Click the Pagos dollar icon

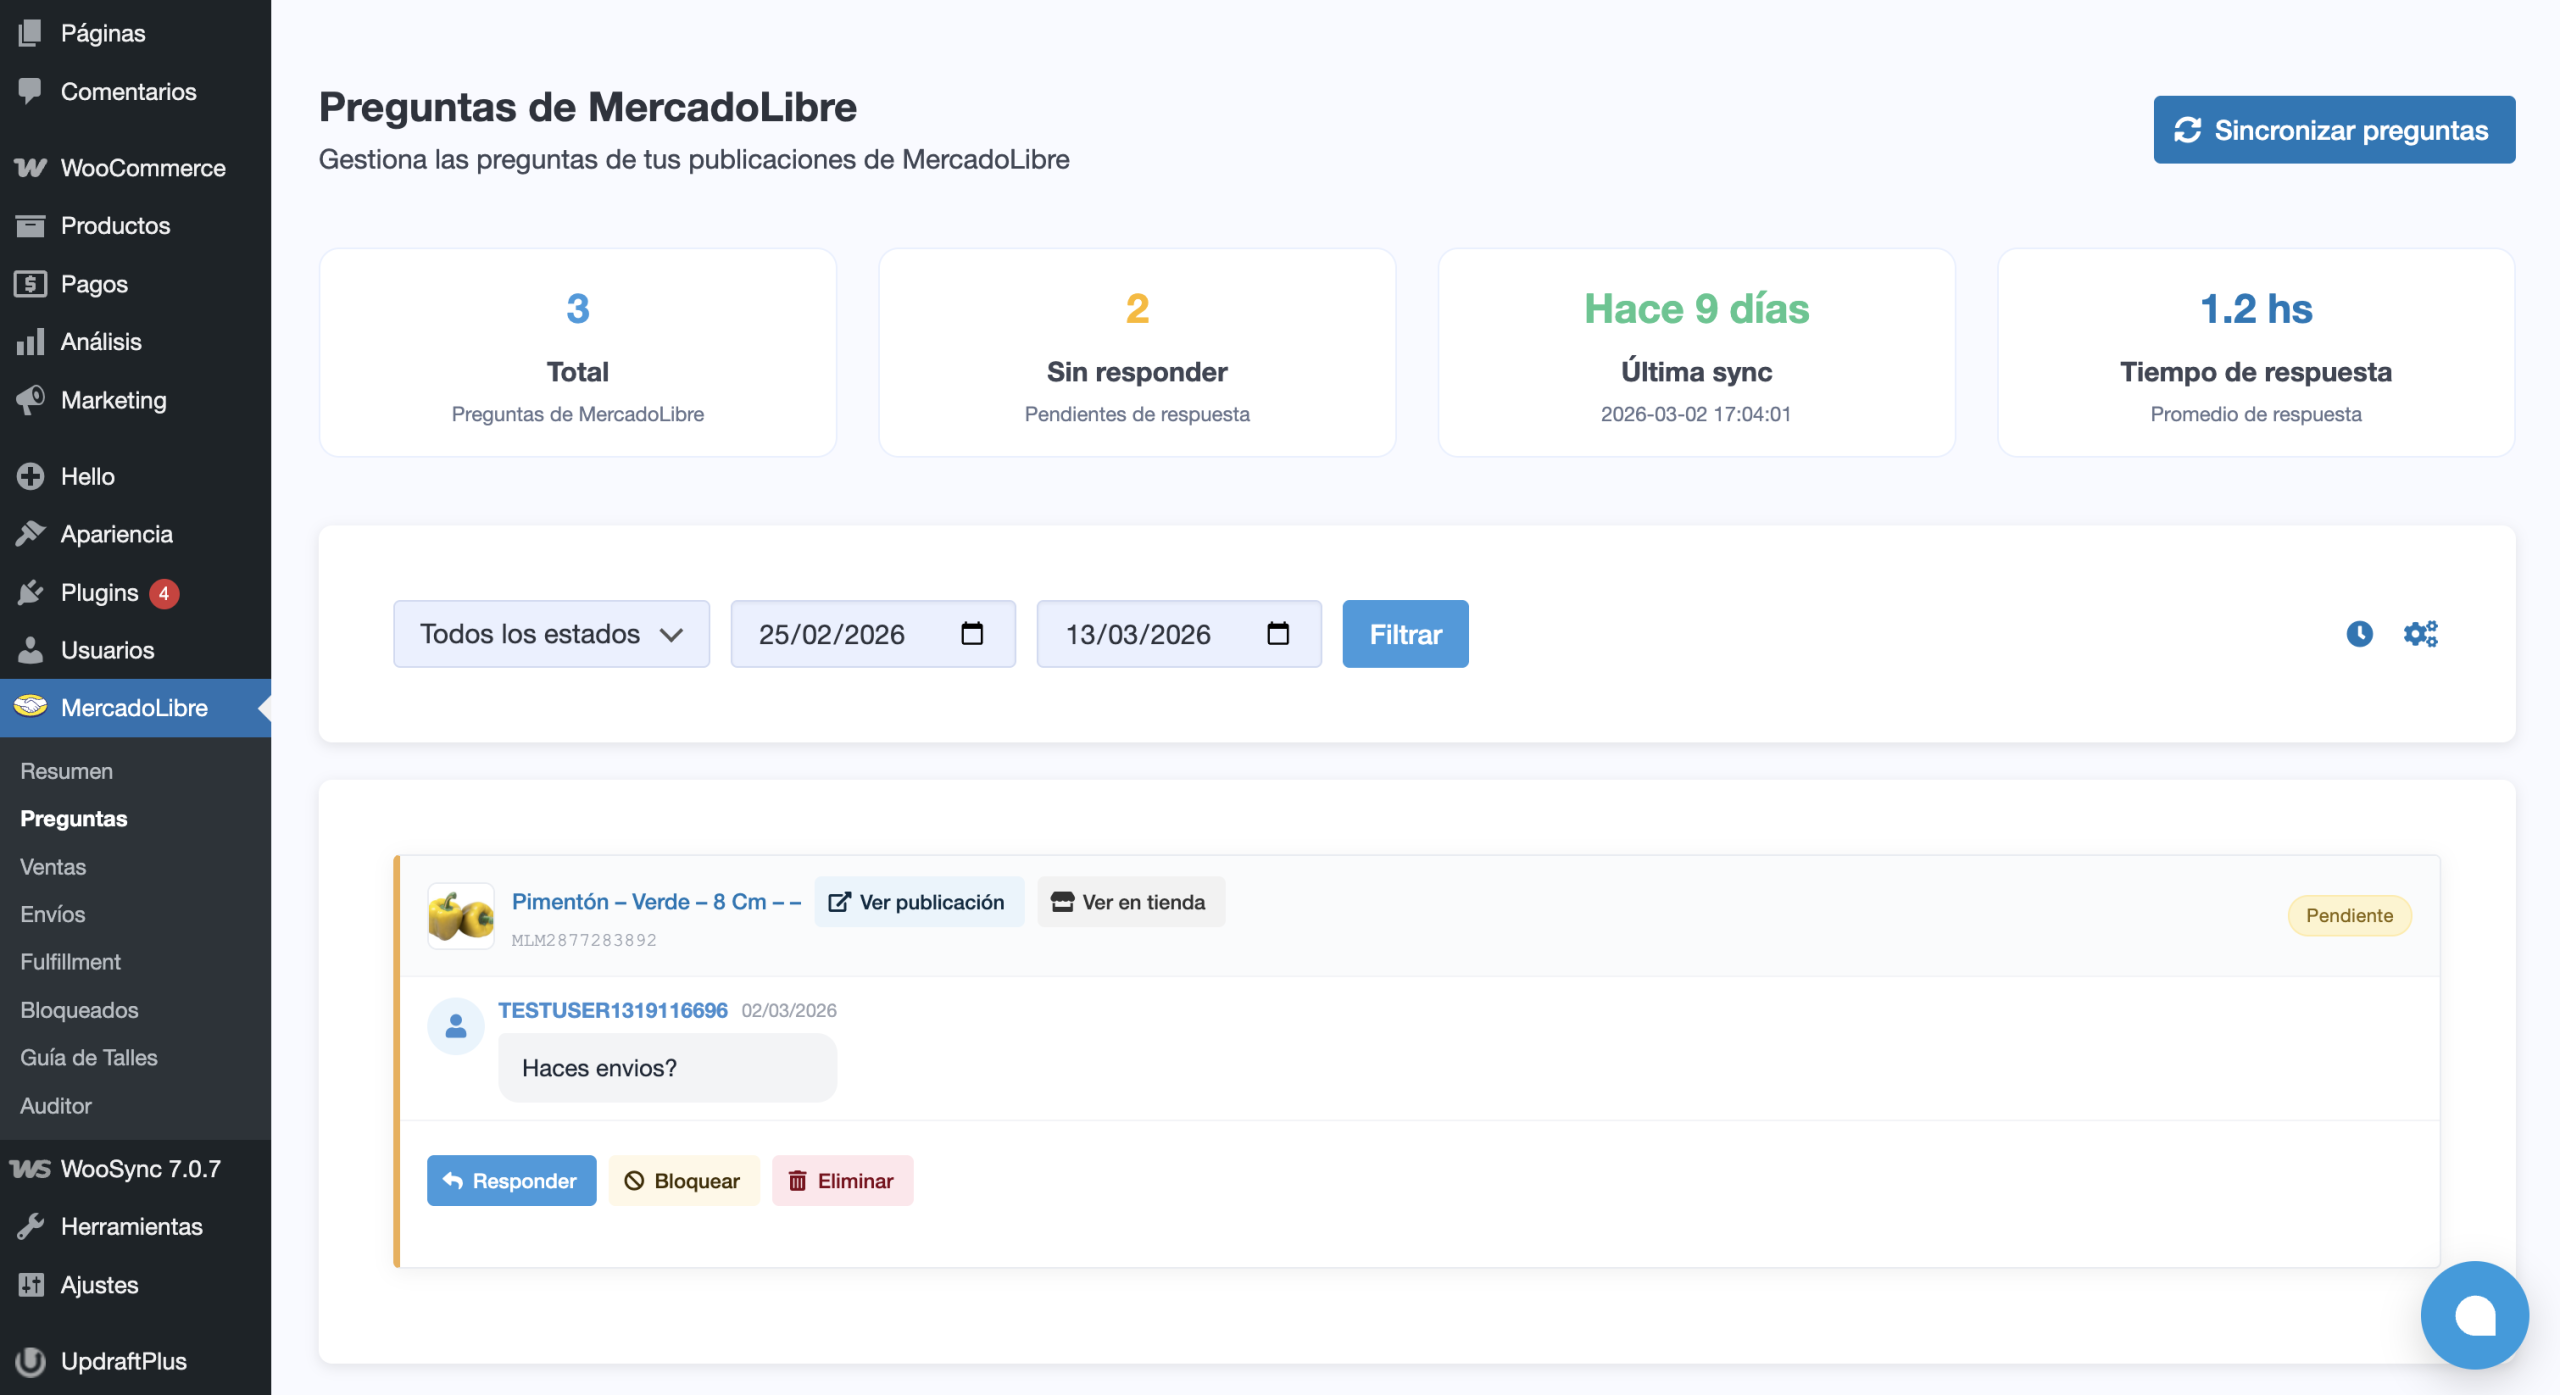(30, 284)
